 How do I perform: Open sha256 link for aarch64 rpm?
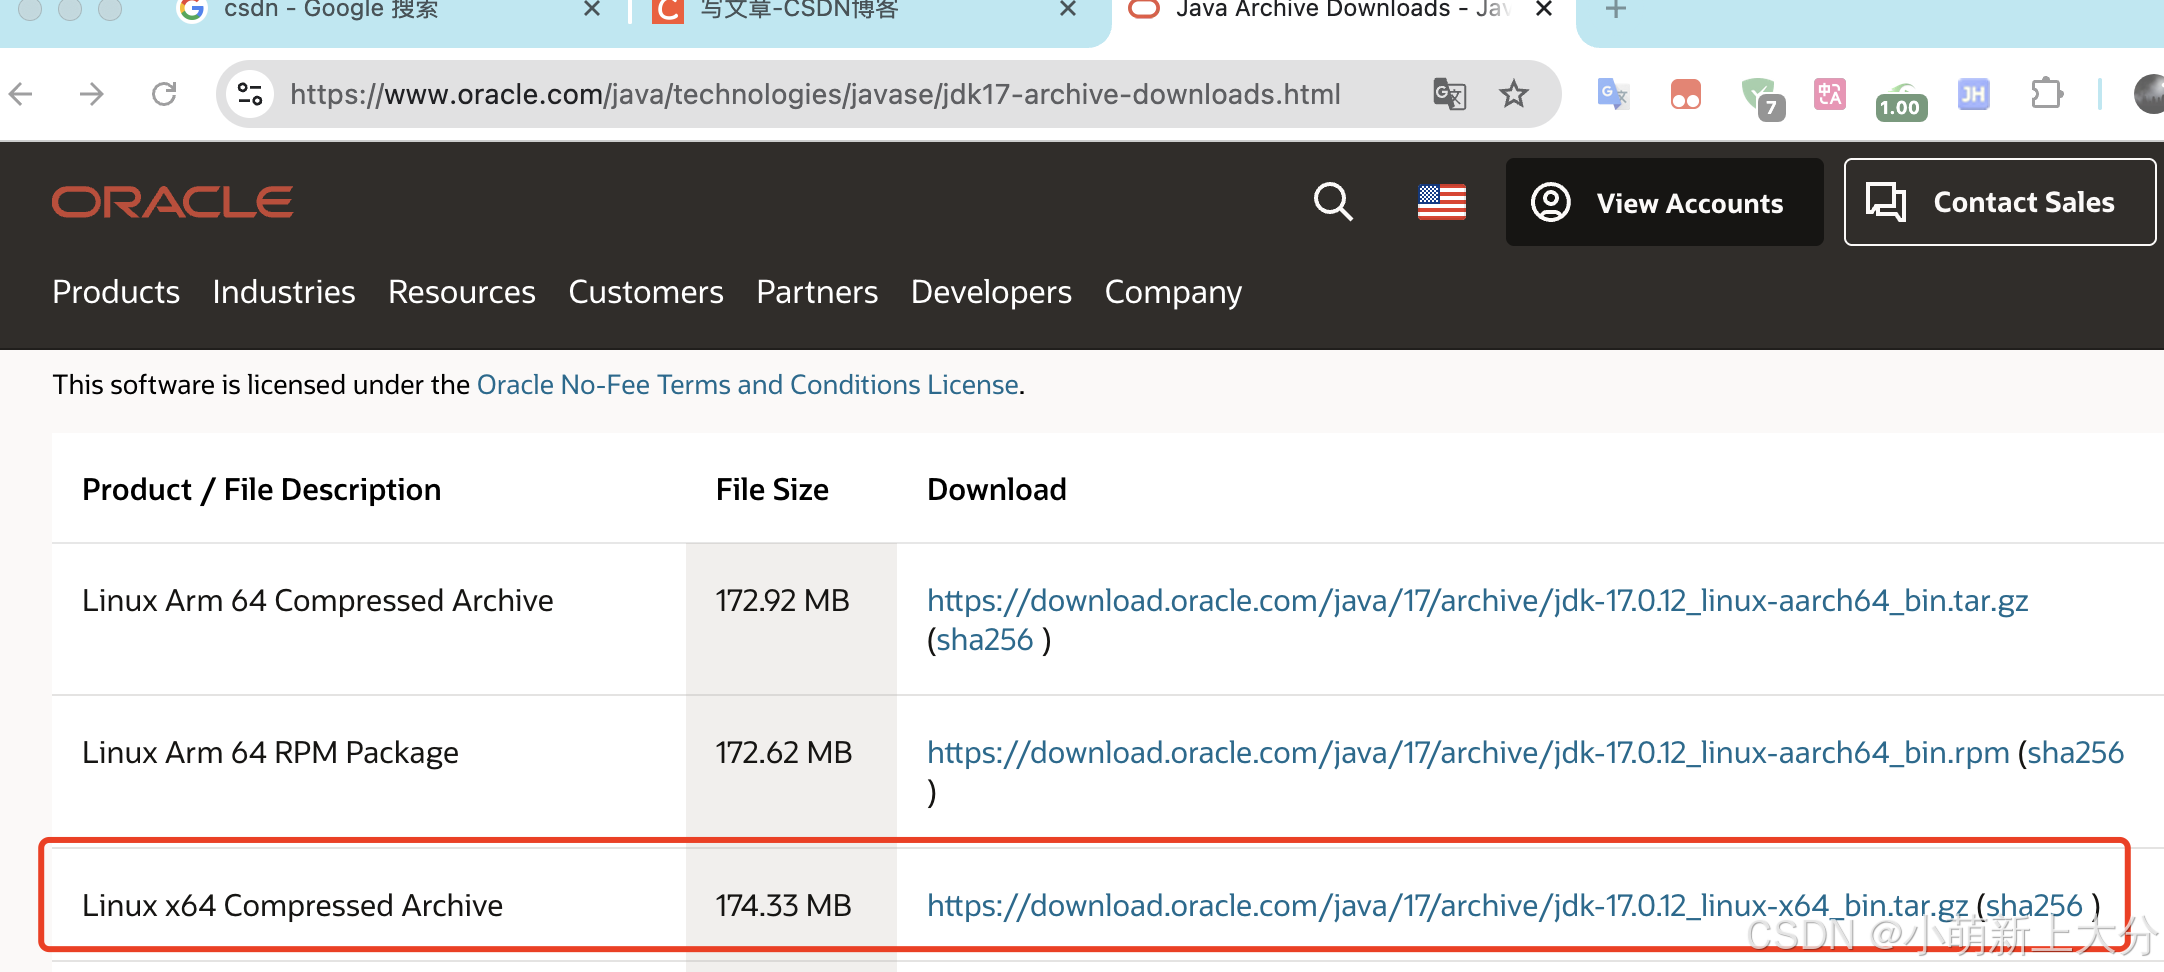[x=2076, y=753]
